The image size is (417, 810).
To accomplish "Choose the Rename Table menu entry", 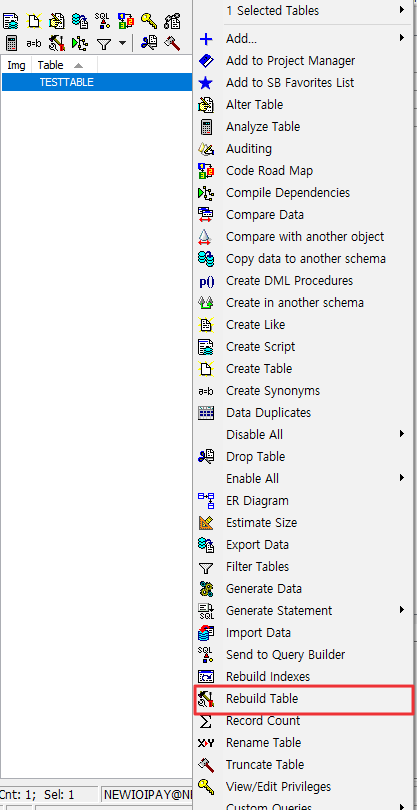I will [x=303, y=743].
